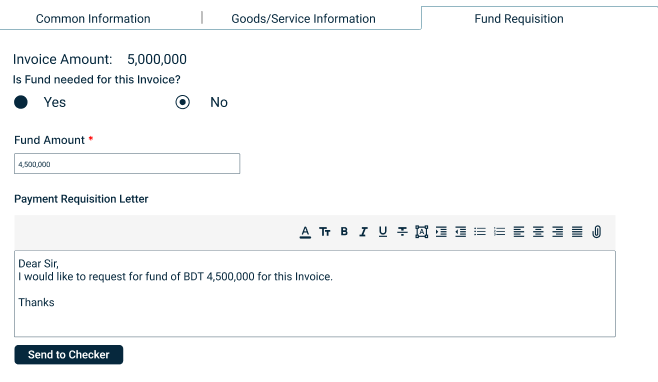Select Yes for fund needed

tap(21, 102)
